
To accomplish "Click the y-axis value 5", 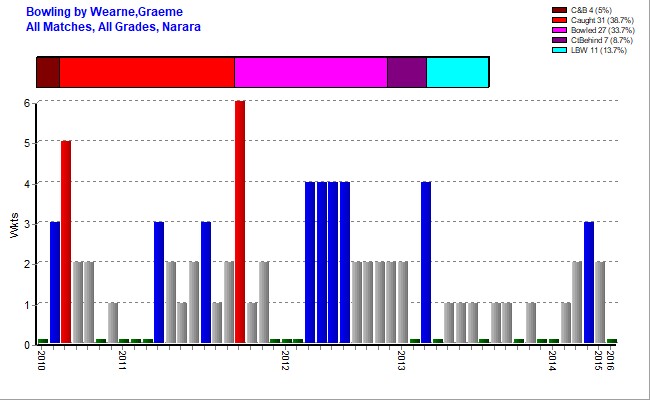I will [x=27, y=143].
